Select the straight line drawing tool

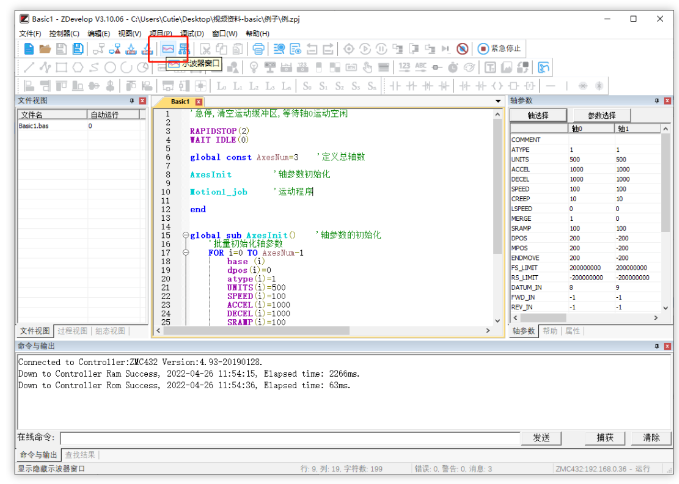pos(29,67)
